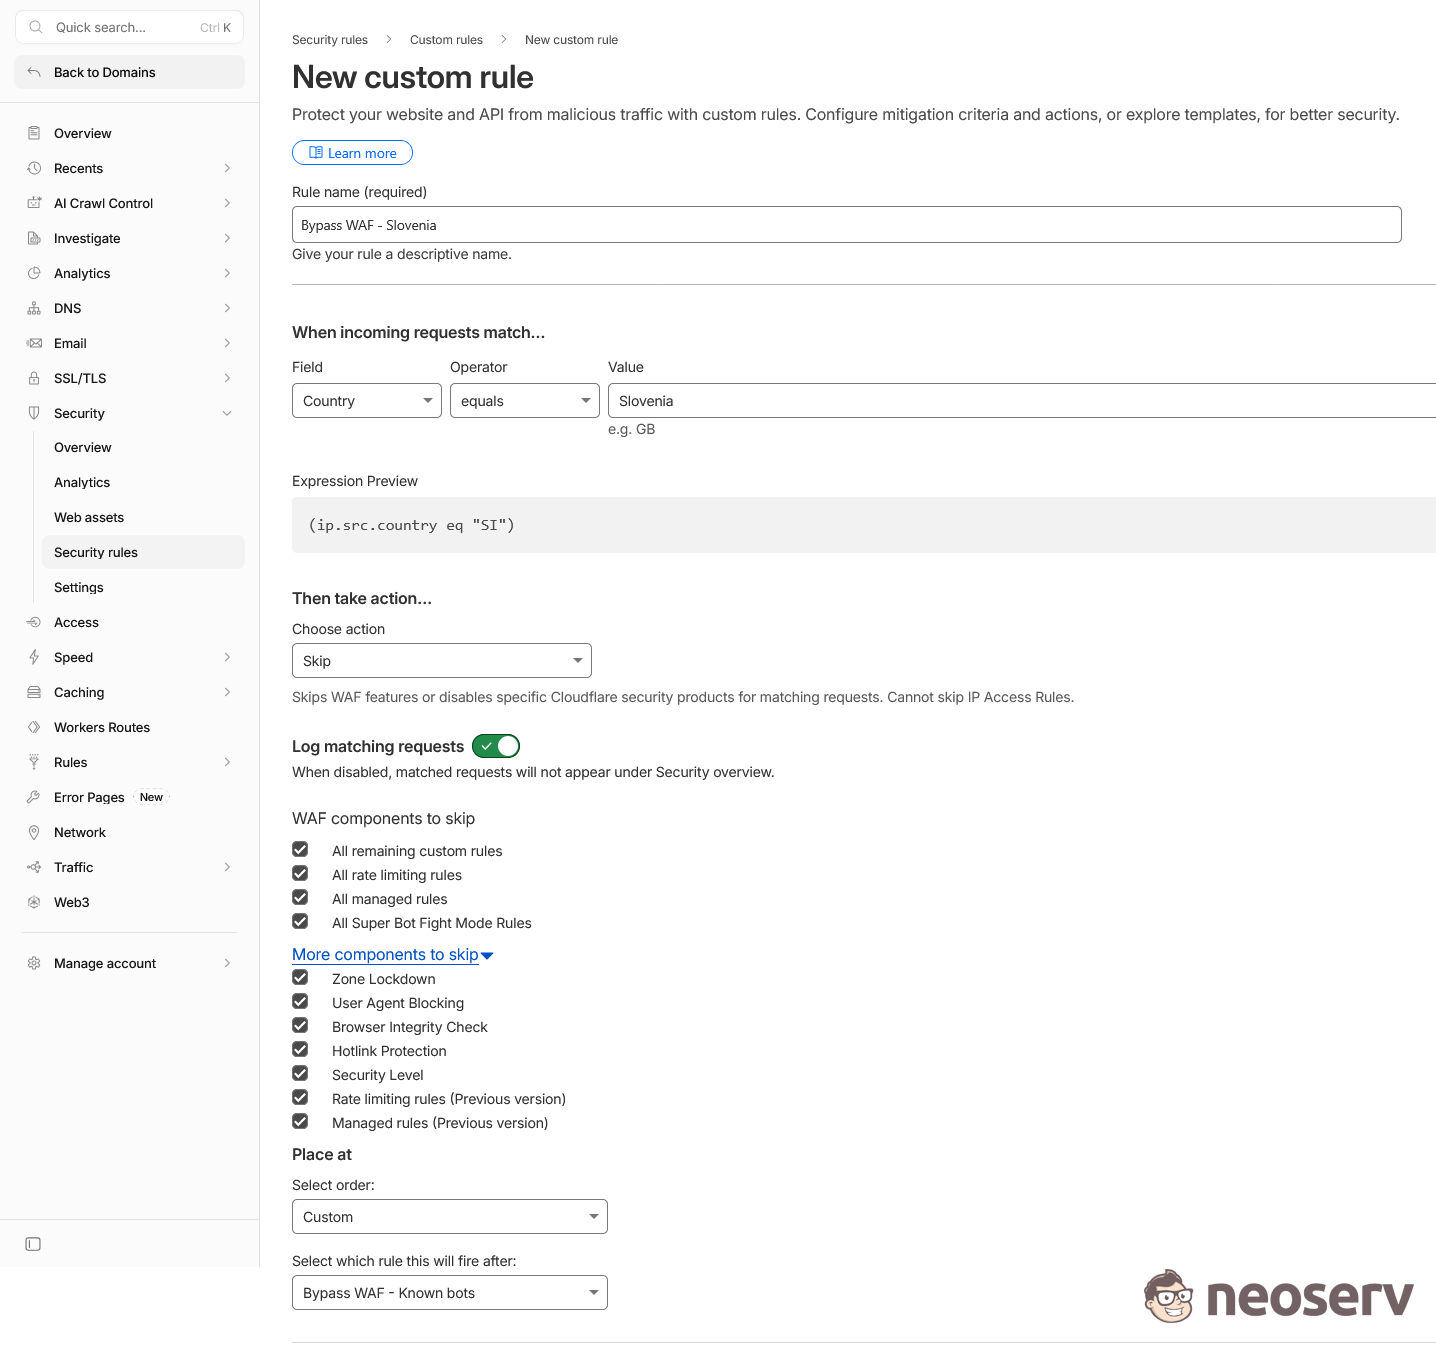Click the SSL/TLS padlock icon
This screenshot has height=1358, width=1436.
coord(34,378)
